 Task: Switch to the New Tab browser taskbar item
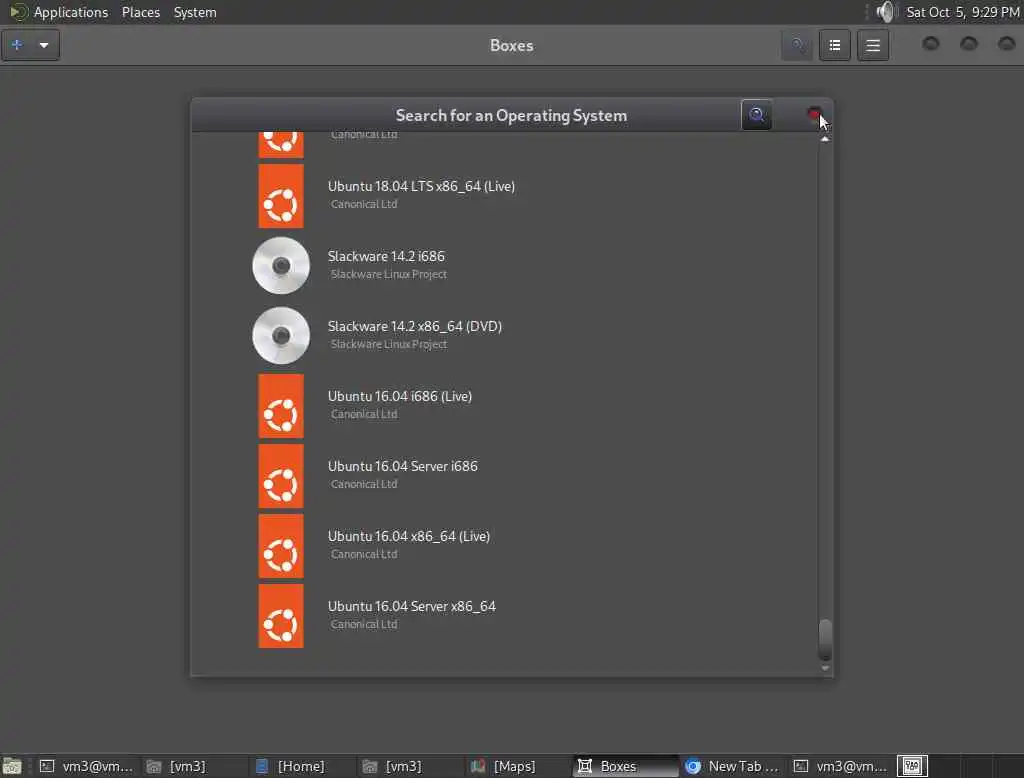[732, 766]
